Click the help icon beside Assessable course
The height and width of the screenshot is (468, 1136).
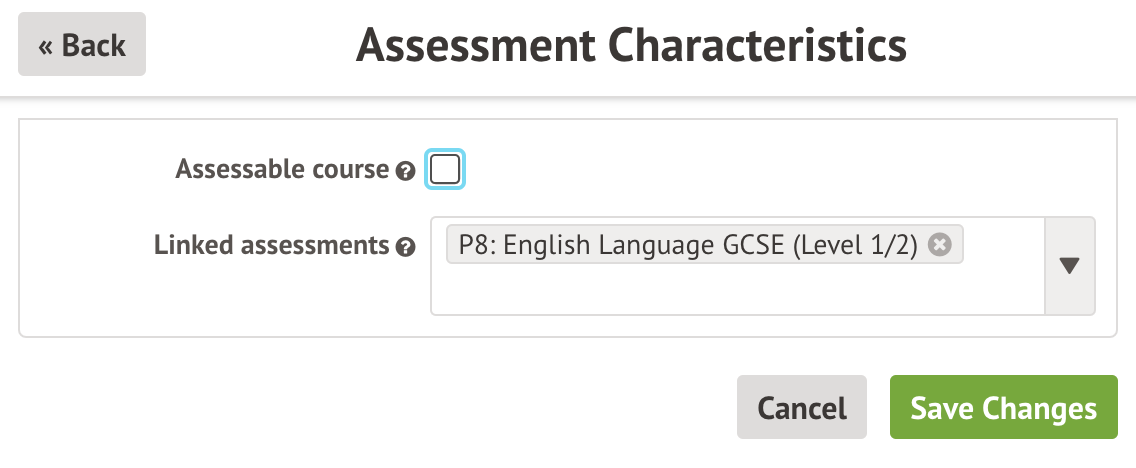click(405, 171)
